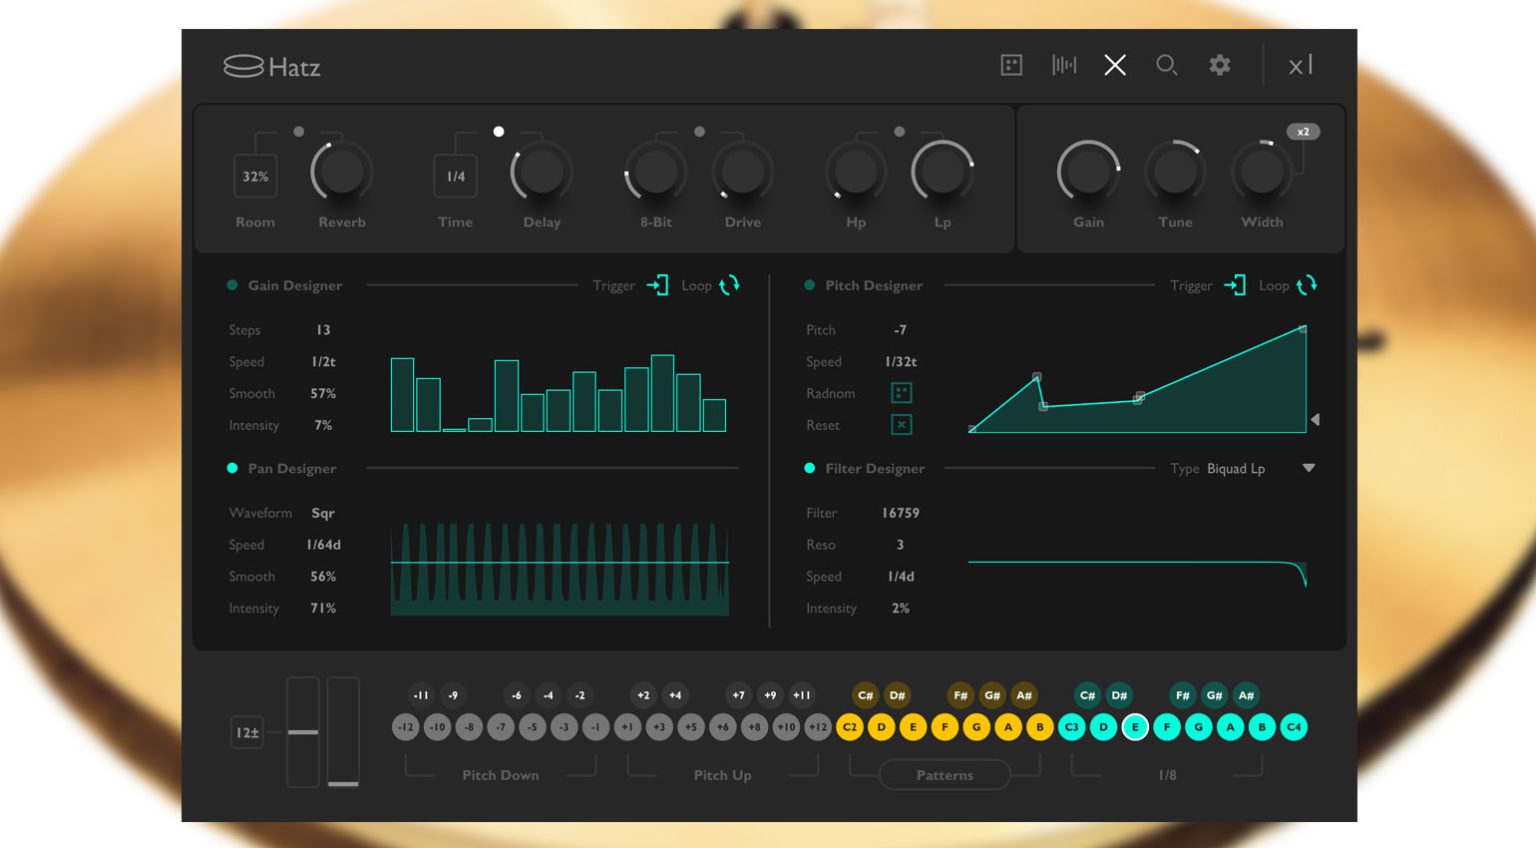Click the Gain knob
The width and height of the screenshot is (1536, 848).
(1088, 172)
